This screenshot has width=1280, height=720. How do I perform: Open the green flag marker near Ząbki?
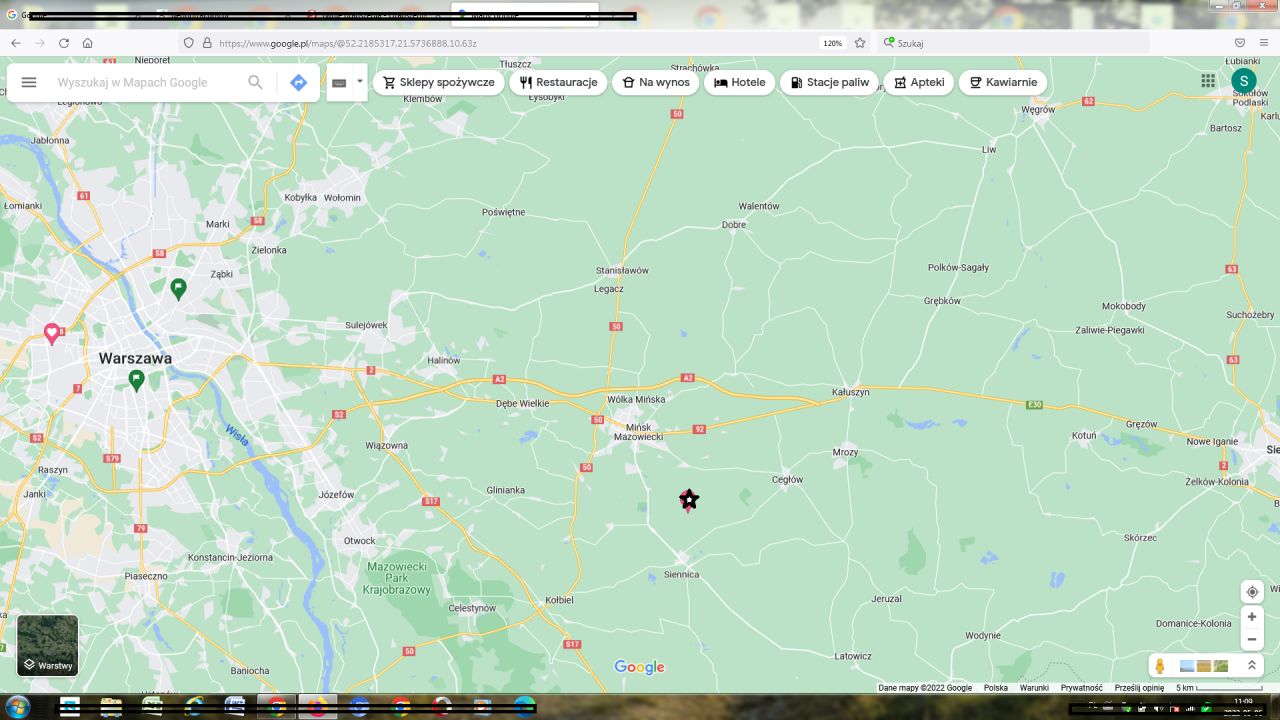(178, 289)
